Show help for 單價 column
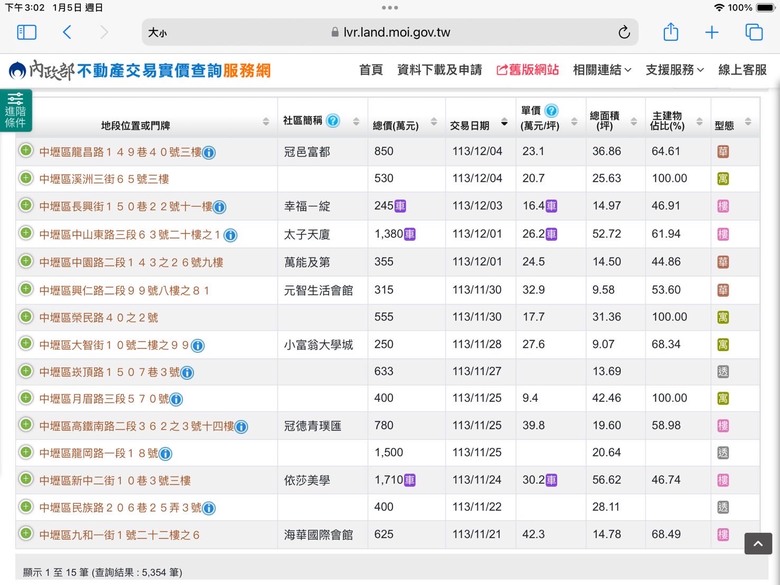The image size is (780, 585). click(x=551, y=110)
